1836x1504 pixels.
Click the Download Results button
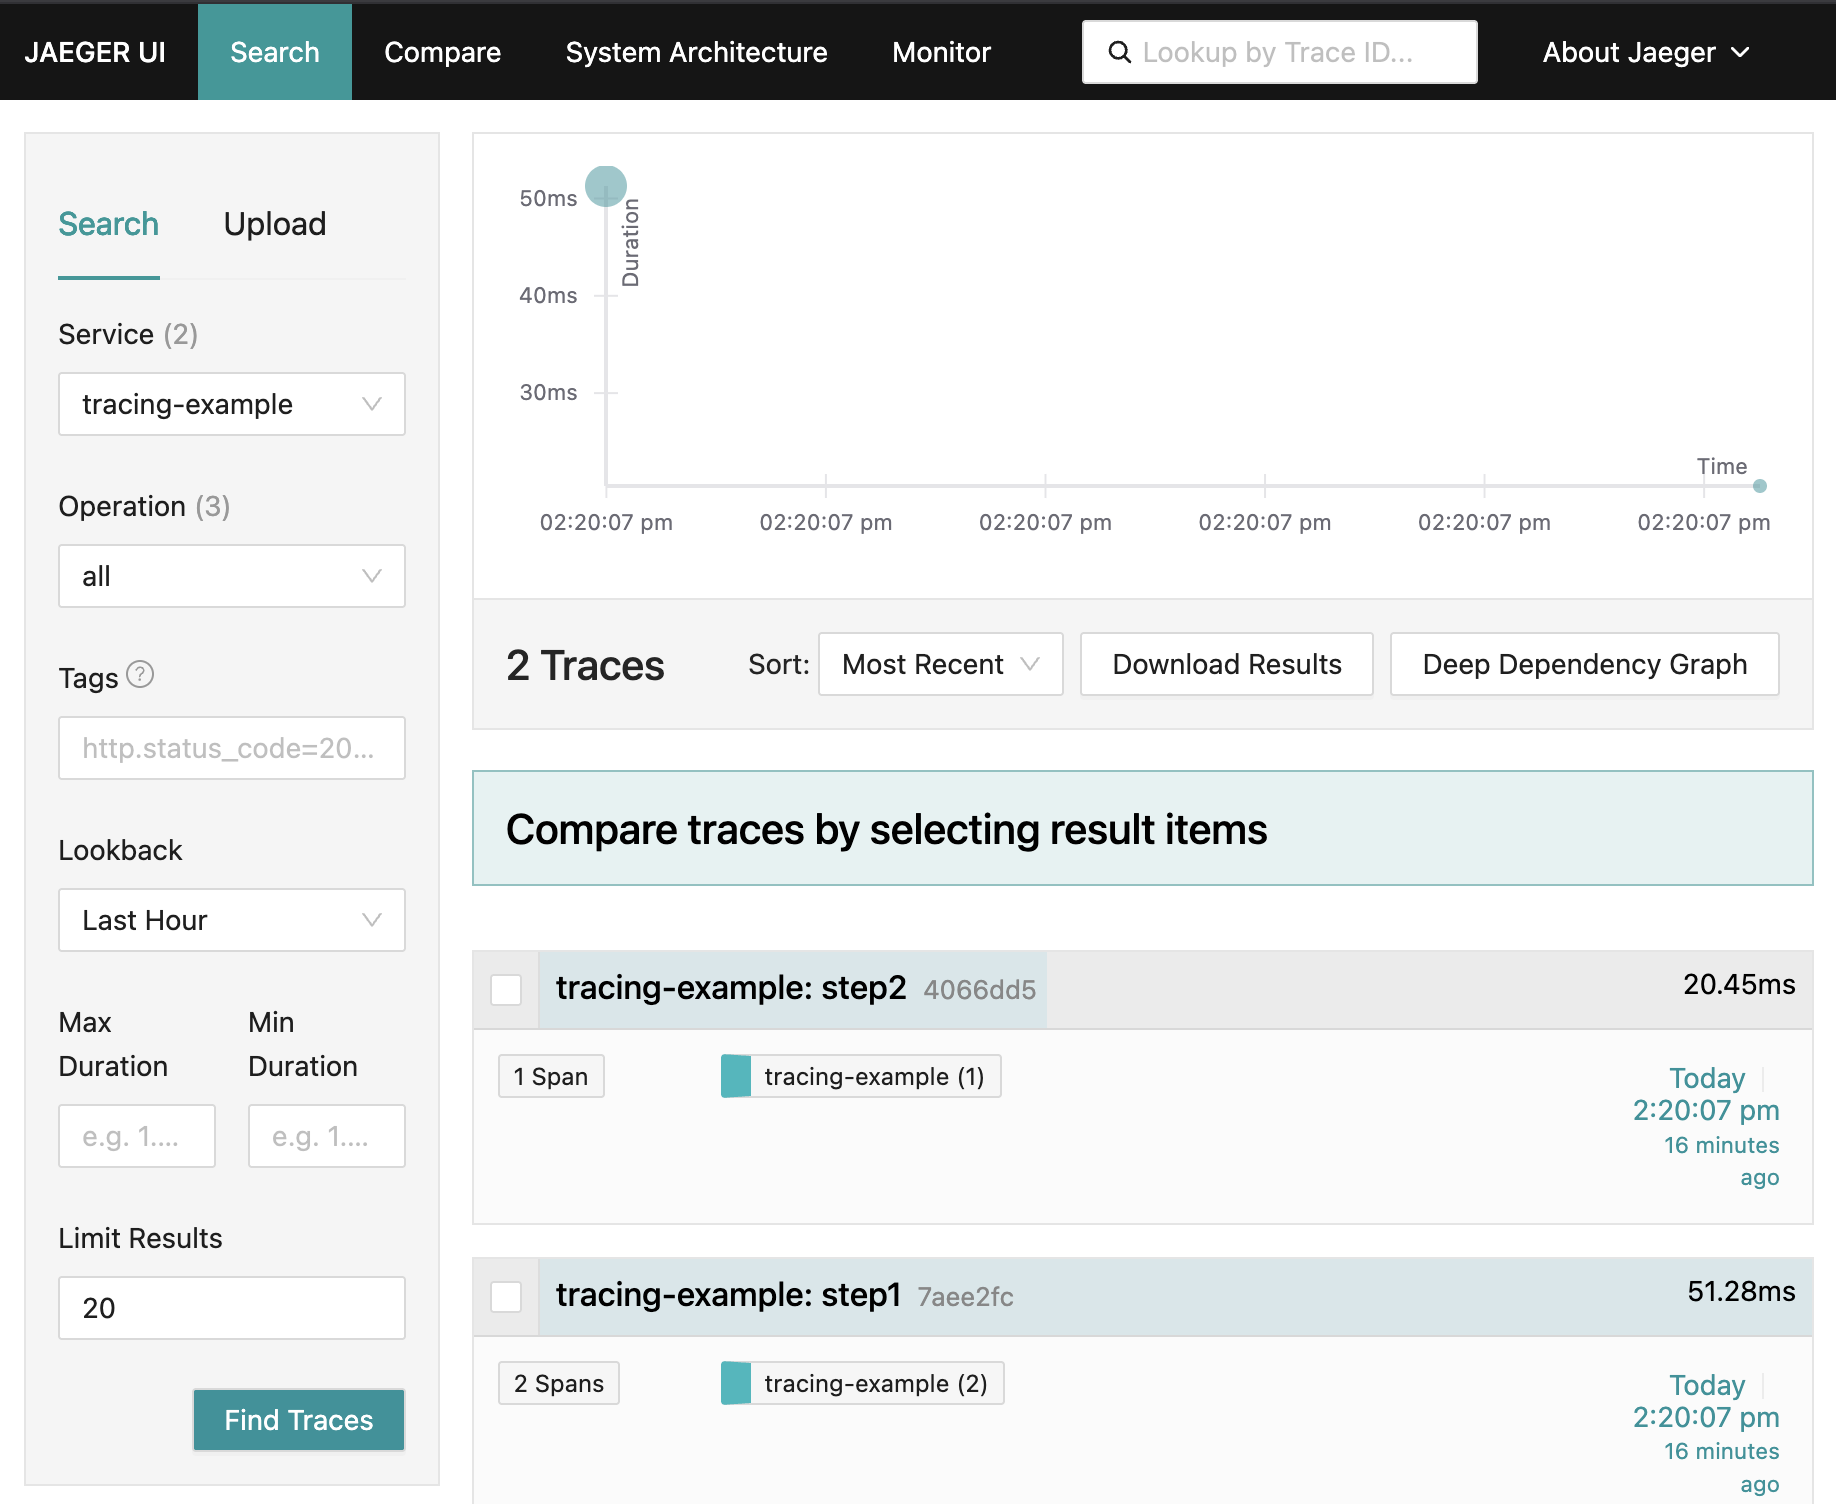[1226, 664]
